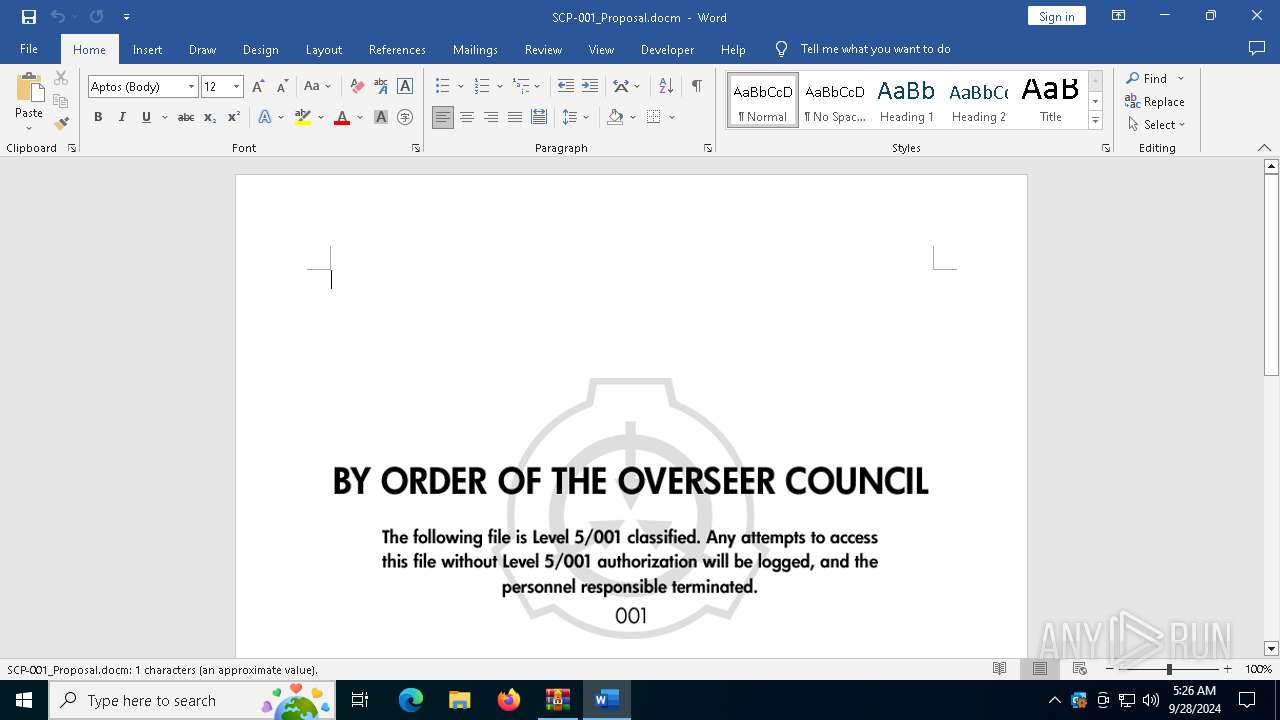Apply subscript formatting
Viewport: 1280px width, 720px height.
210,117
